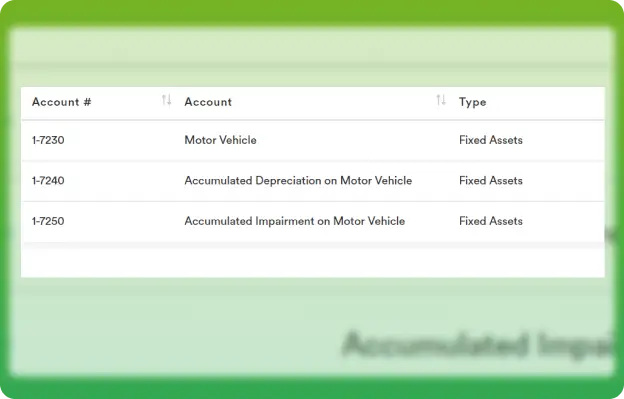Click Fixed Assets type in 1-7250 row
This screenshot has width=624, height=399.
(x=491, y=221)
